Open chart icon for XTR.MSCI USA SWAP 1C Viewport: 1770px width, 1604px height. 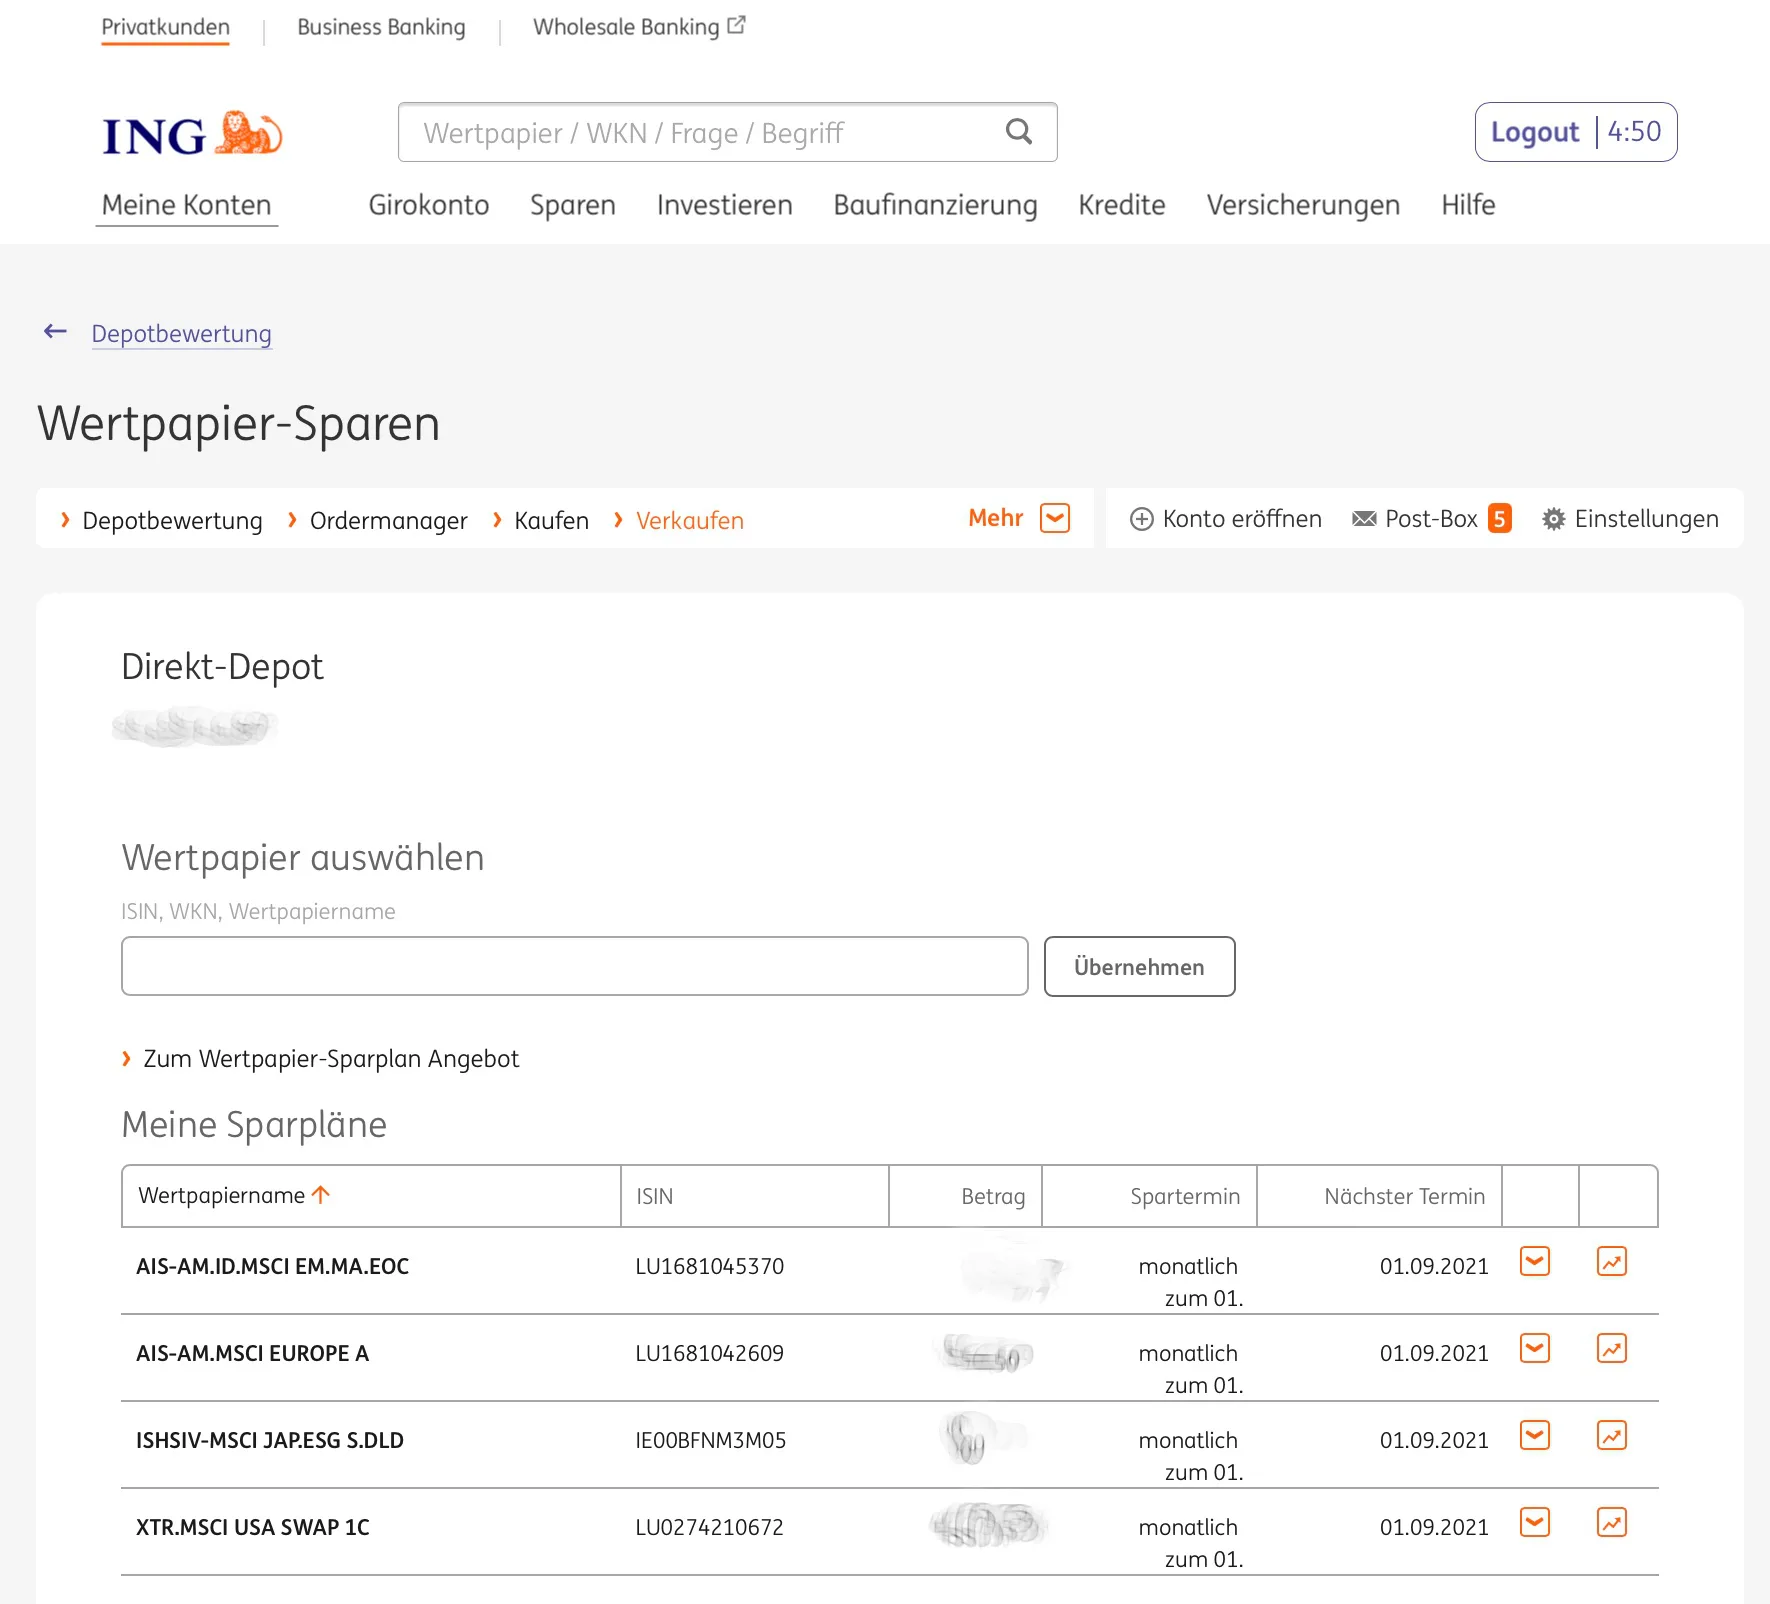coord(1612,1523)
